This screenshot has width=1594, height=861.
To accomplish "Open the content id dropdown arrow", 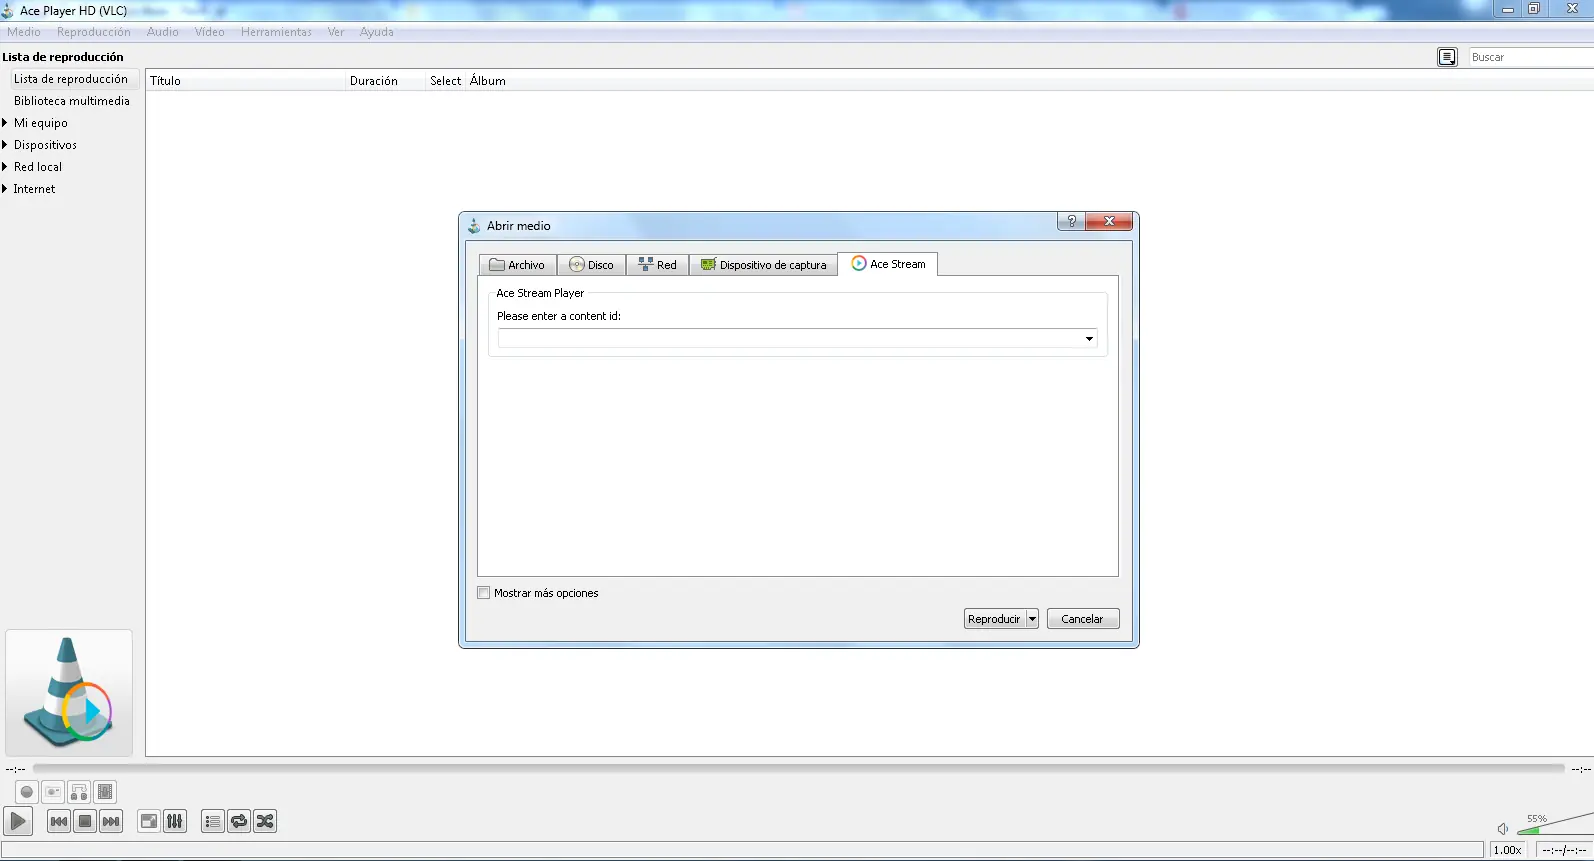I will tap(1089, 339).
